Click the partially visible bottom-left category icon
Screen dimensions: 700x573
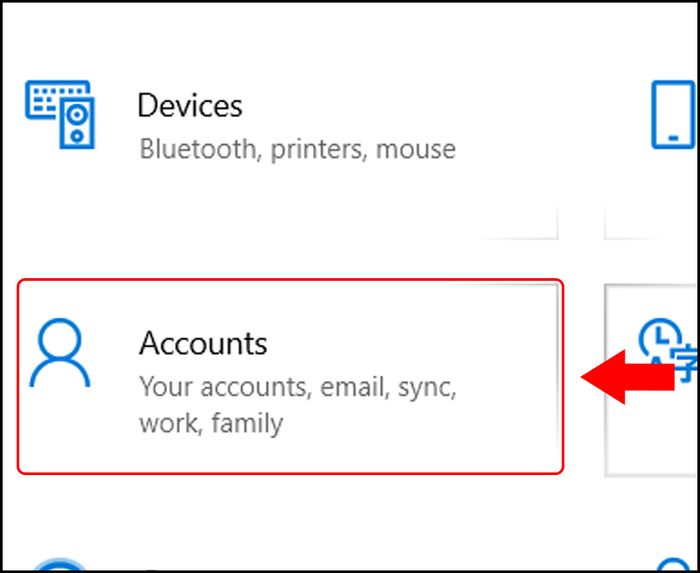coord(59,565)
